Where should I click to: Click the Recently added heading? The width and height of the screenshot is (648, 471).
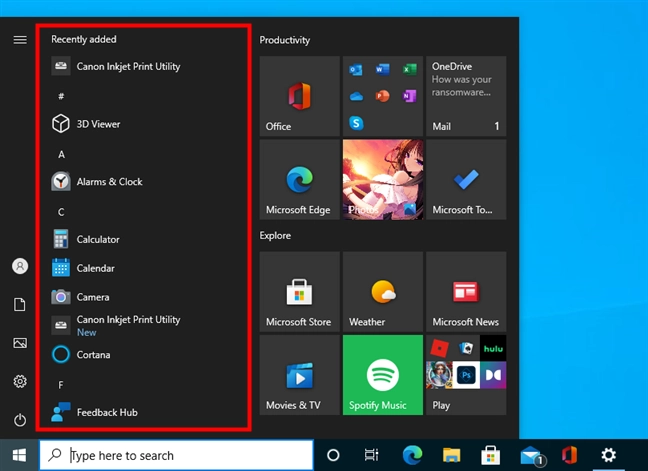point(84,39)
